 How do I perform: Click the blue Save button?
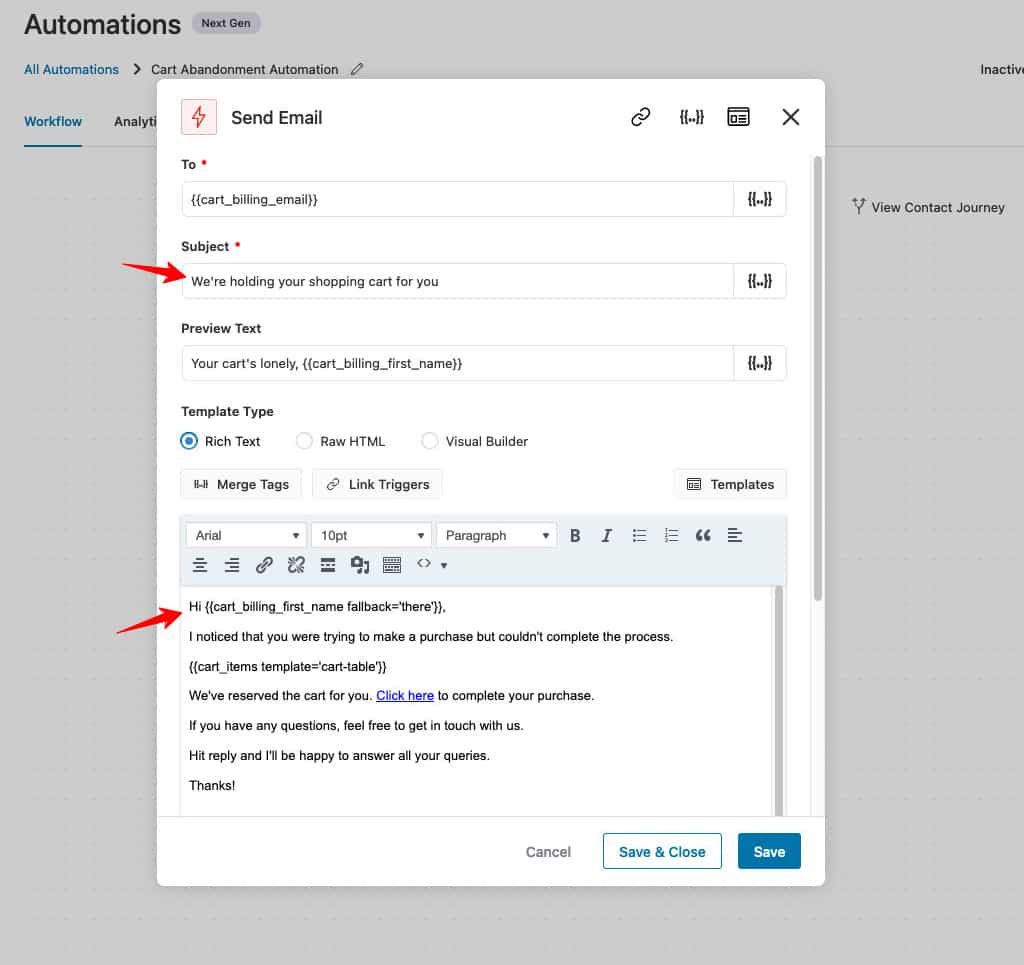pyautogui.click(x=769, y=851)
